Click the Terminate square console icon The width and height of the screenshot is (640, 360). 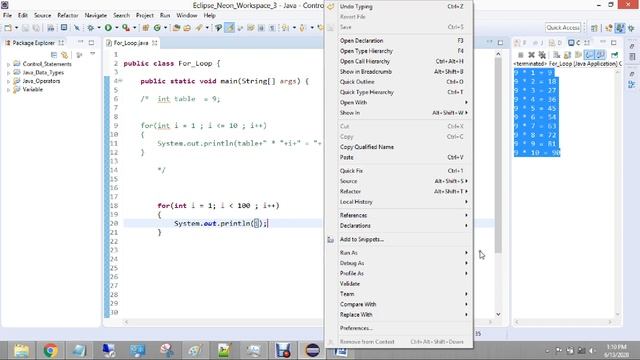pos(520,55)
